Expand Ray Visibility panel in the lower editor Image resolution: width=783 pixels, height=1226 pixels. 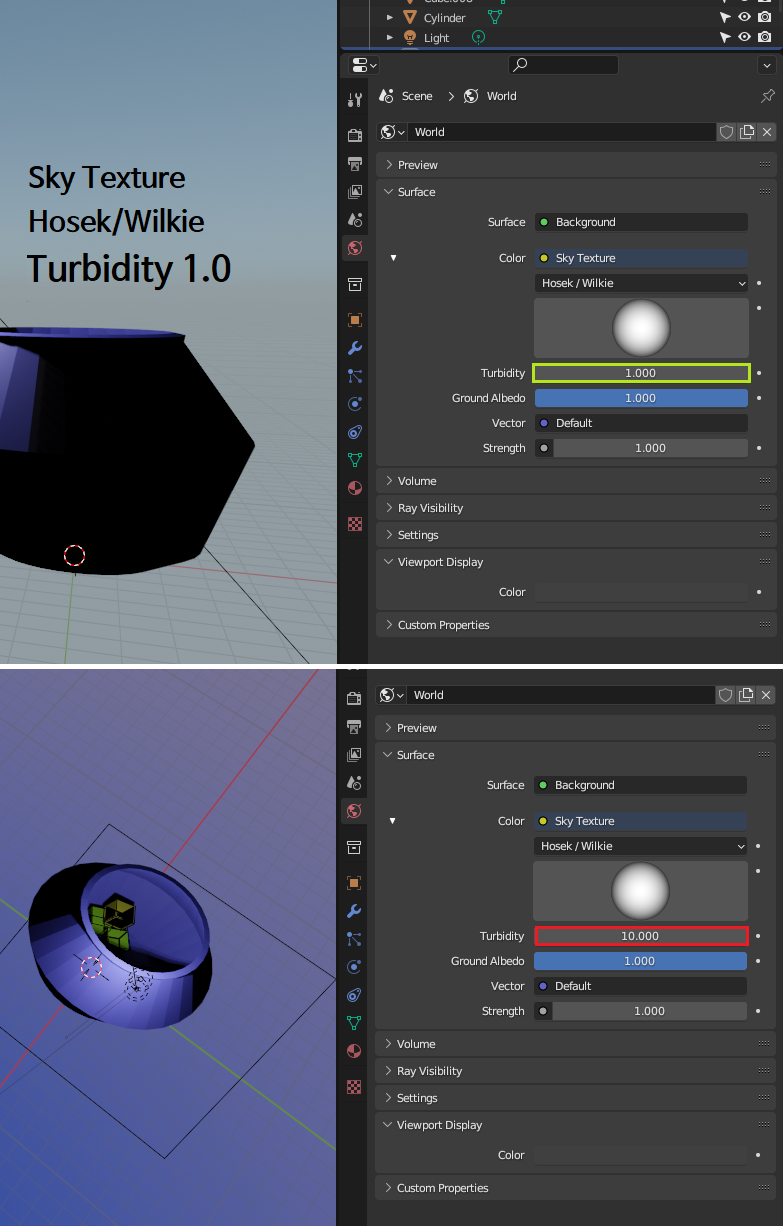pos(575,1071)
